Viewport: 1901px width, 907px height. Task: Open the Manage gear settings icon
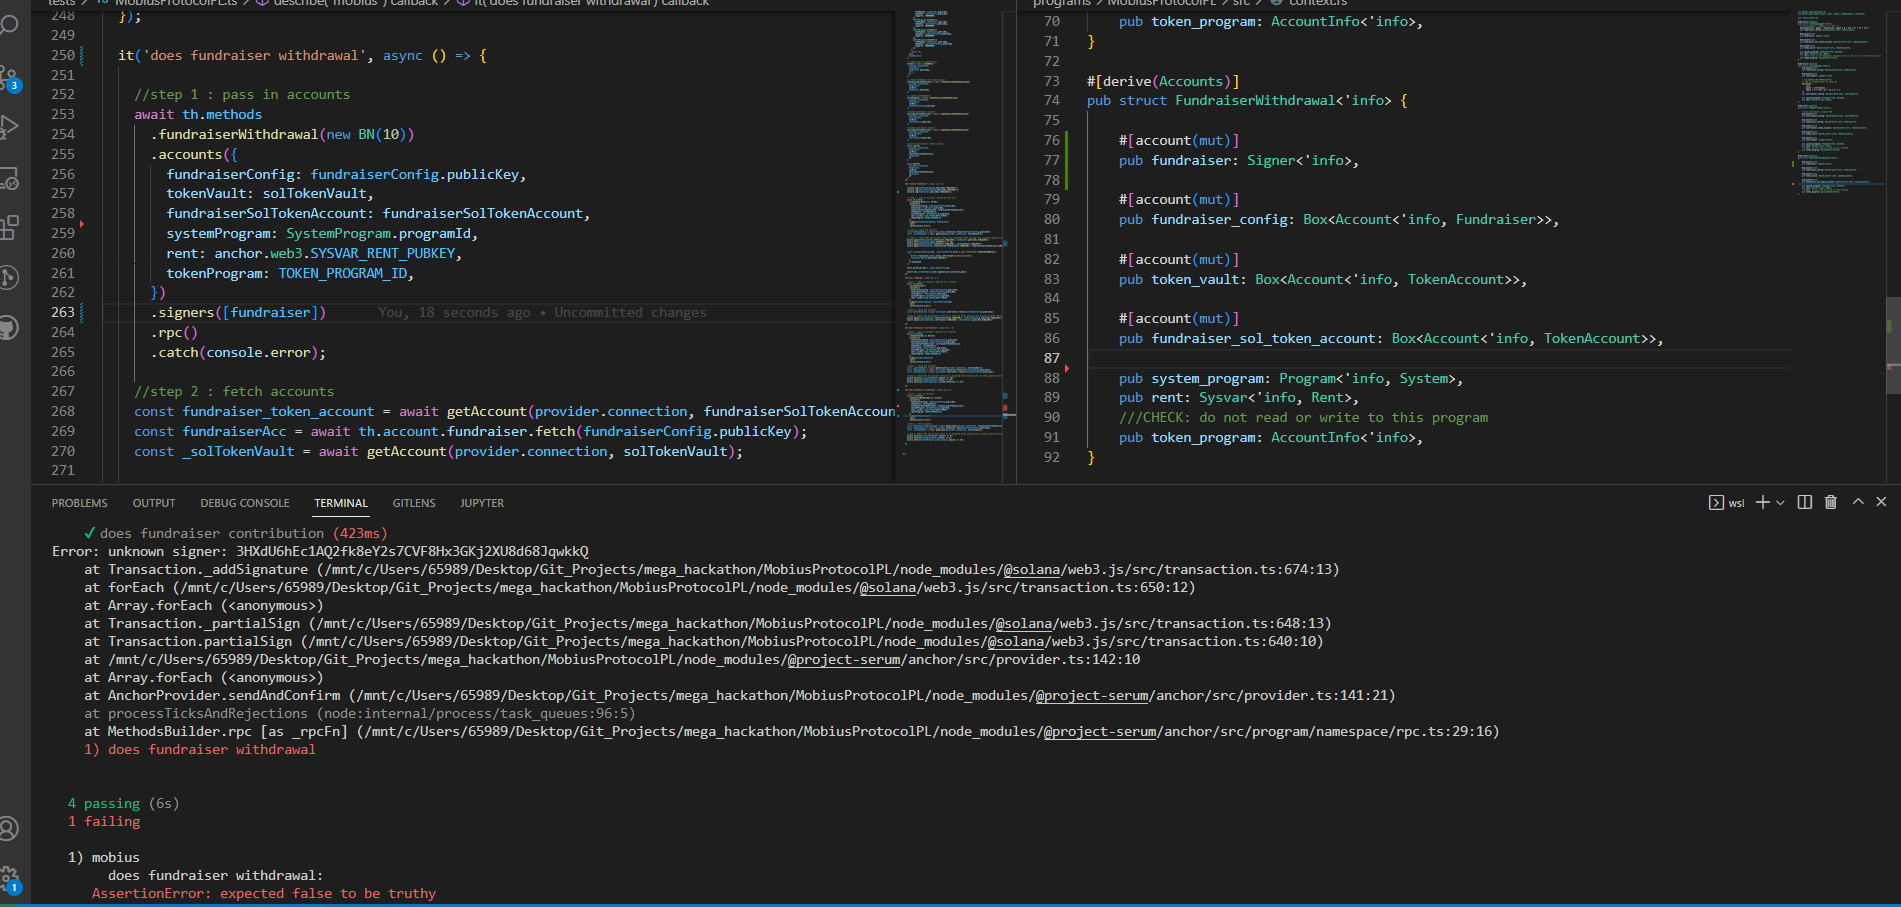pos(10,879)
